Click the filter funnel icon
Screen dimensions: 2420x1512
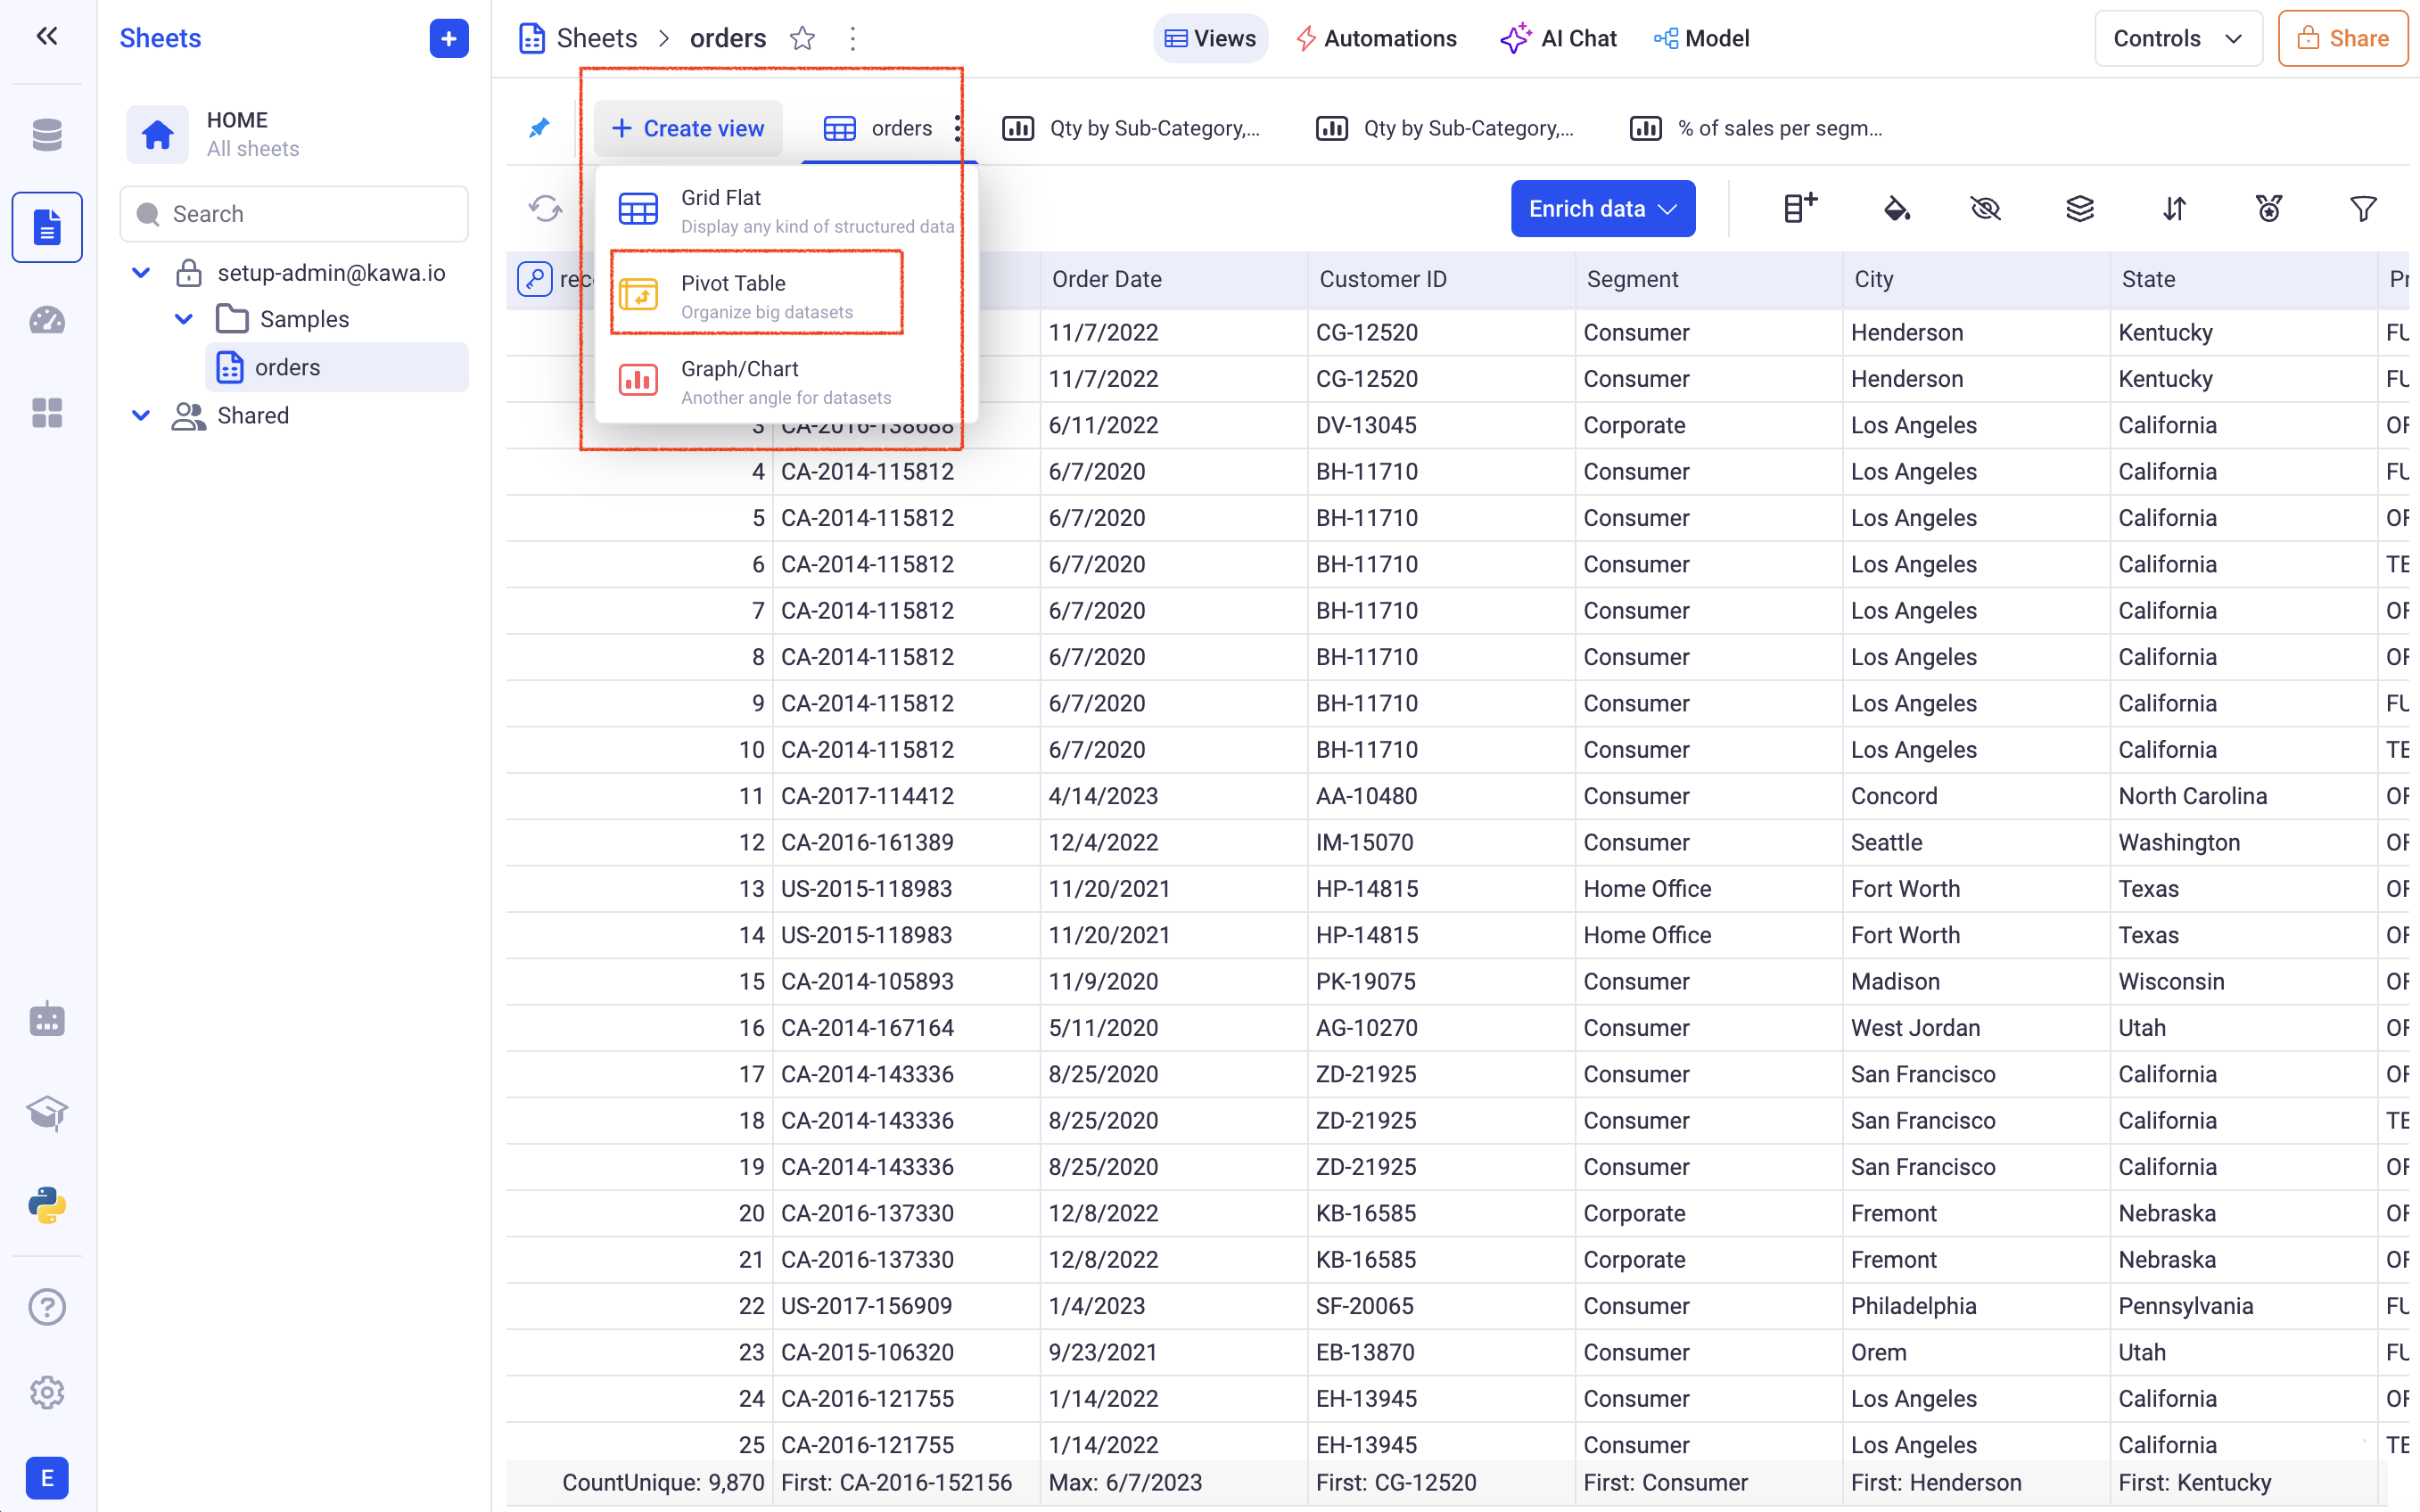2362,209
